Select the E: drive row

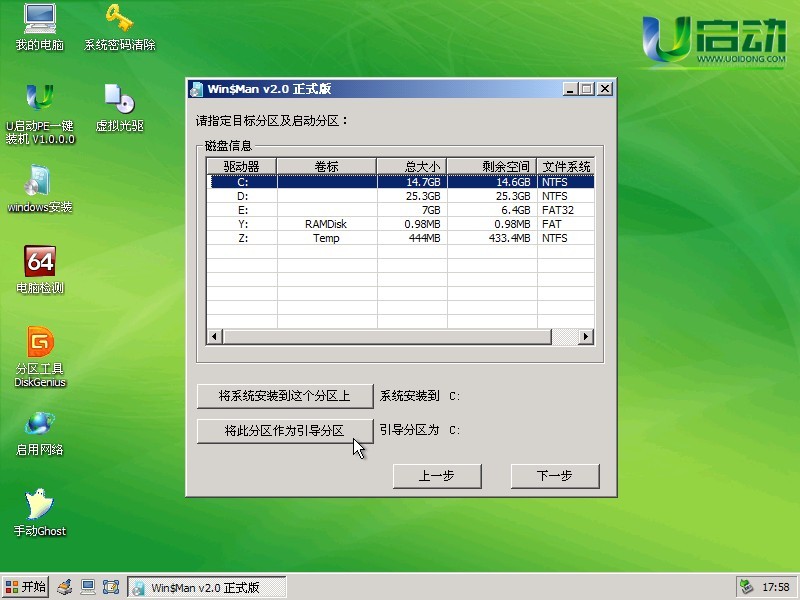point(401,210)
